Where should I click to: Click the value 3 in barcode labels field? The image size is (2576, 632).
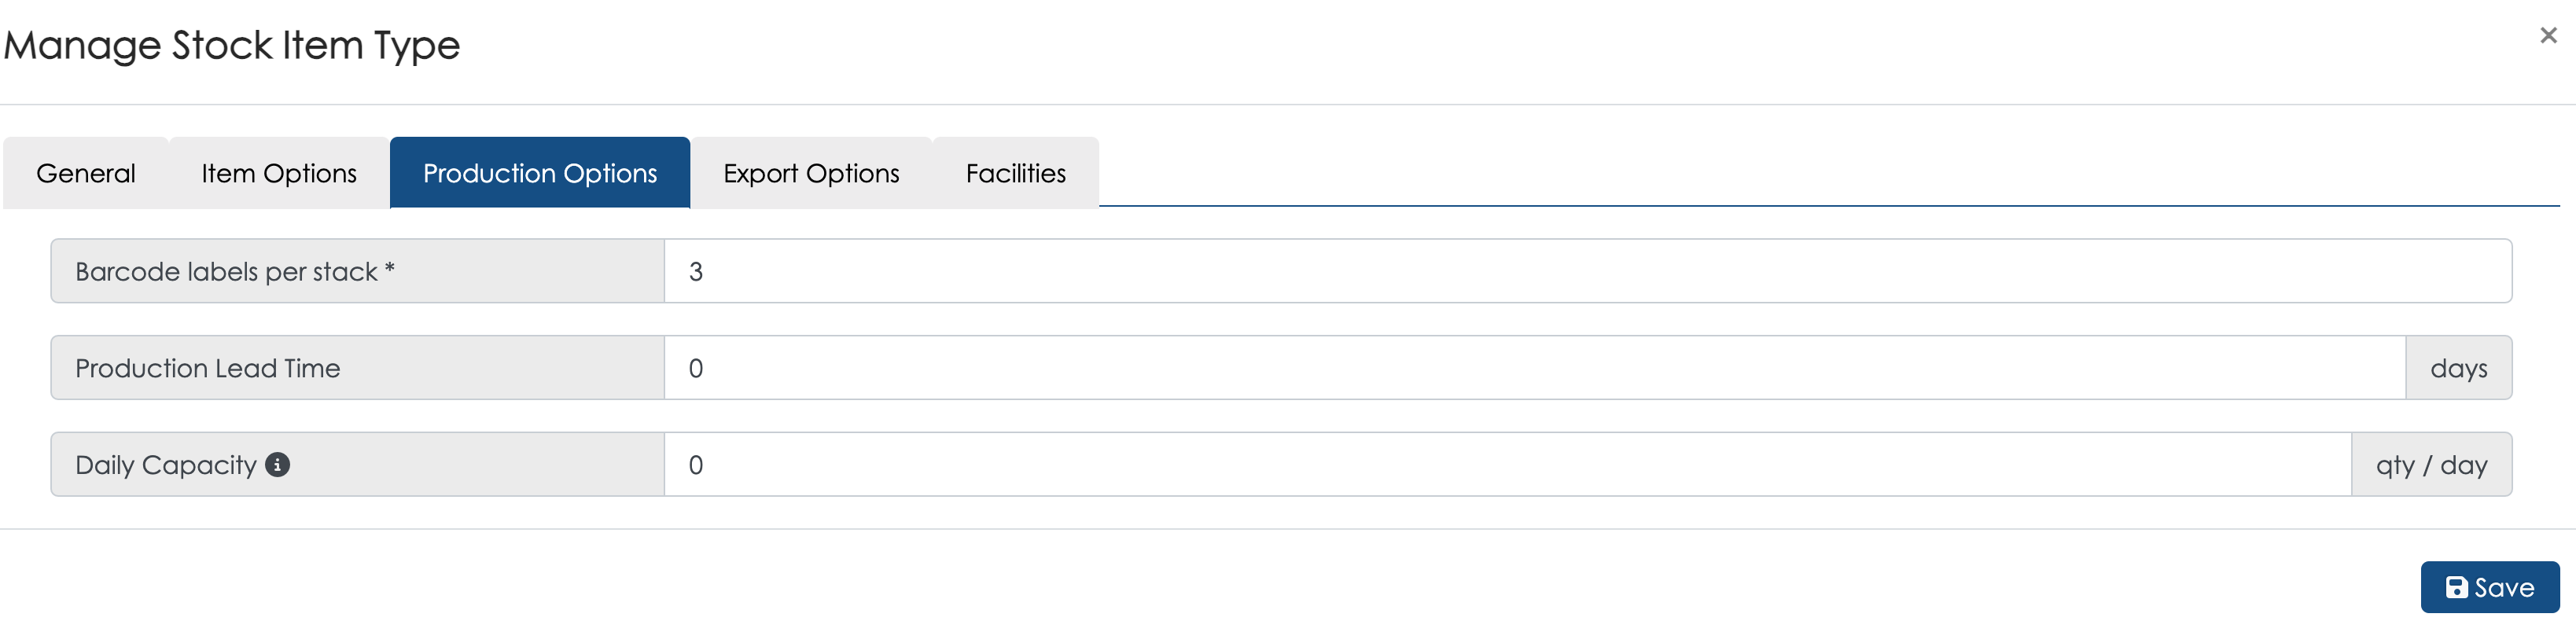[696, 272]
